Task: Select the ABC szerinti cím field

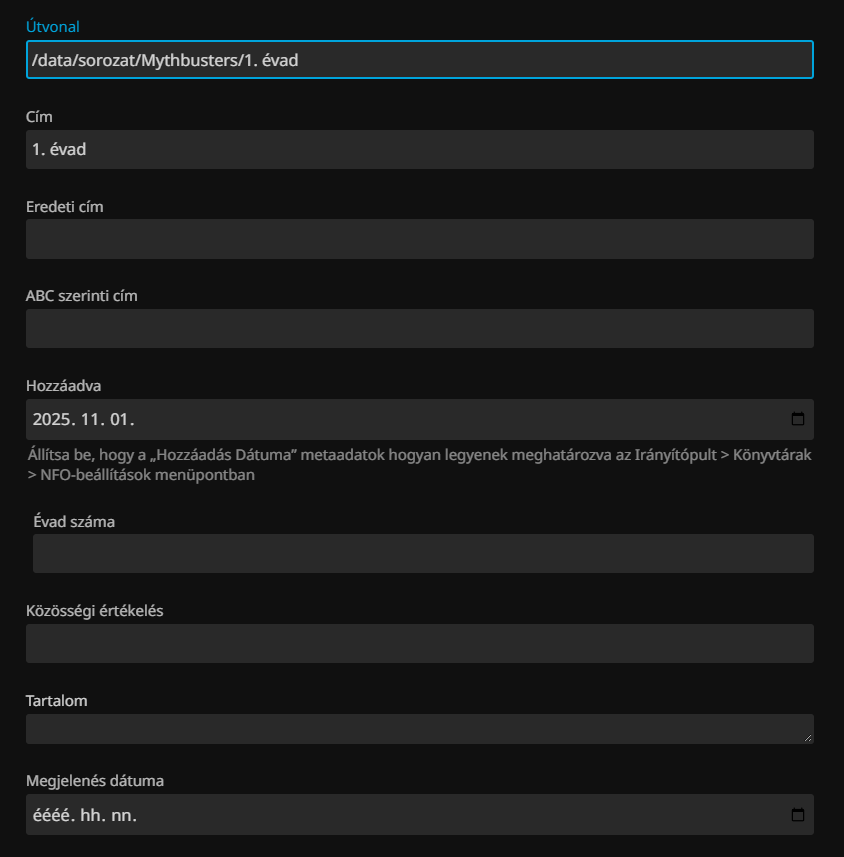Action: (419, 329)
